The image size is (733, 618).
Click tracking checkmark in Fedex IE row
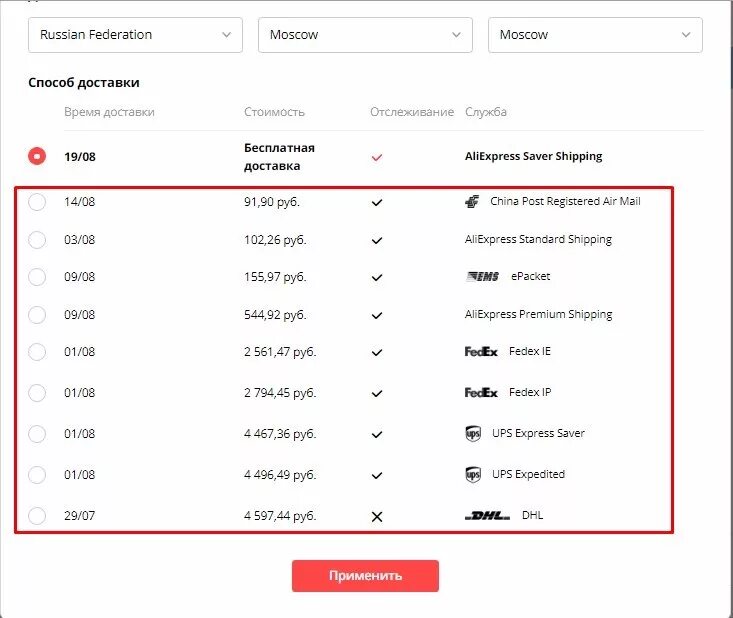pos(377,352)
